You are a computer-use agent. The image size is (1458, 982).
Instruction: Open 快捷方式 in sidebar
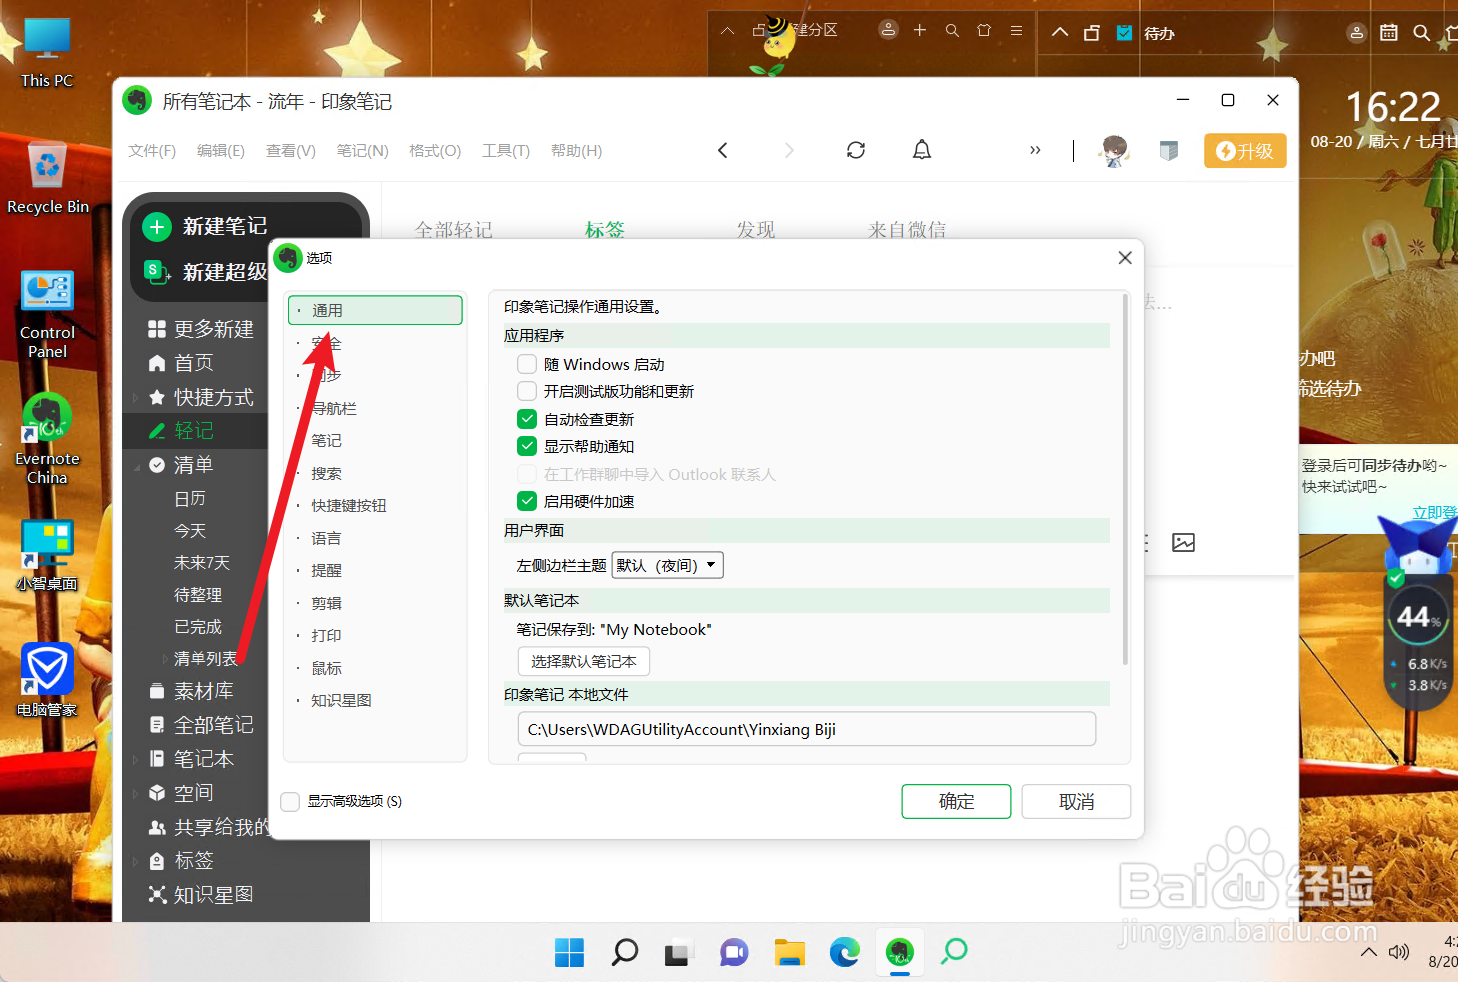tap(200, 397)
